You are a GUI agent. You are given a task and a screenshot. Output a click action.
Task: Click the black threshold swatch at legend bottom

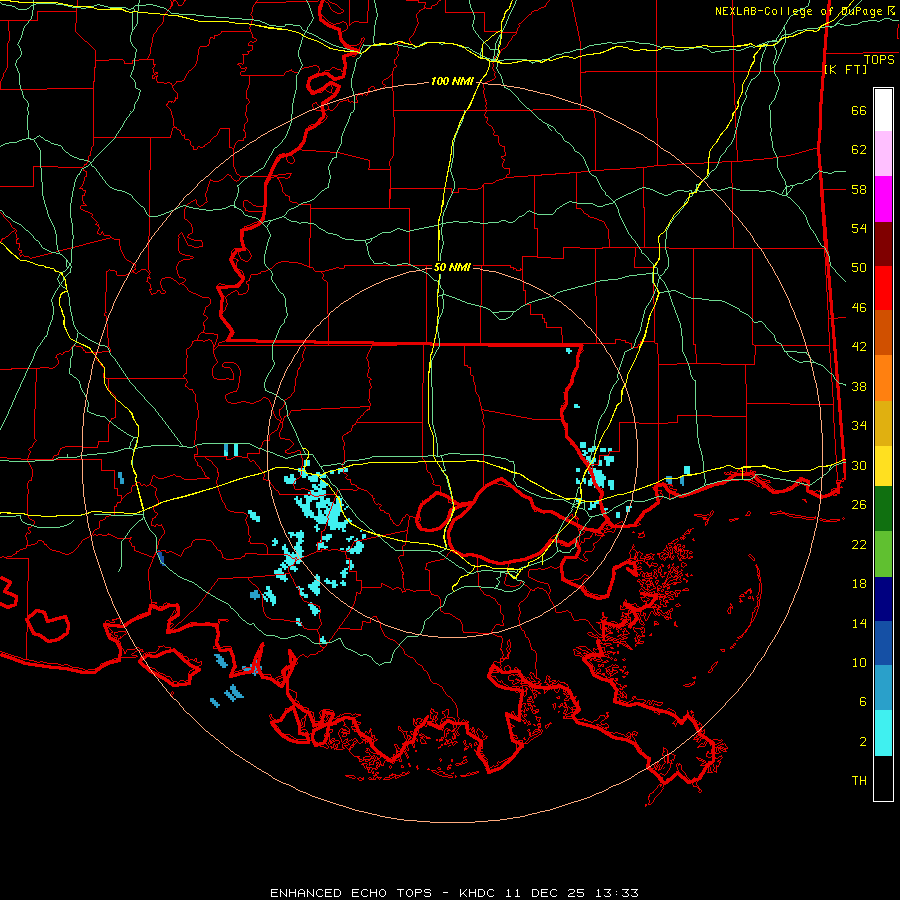[883, 778]
